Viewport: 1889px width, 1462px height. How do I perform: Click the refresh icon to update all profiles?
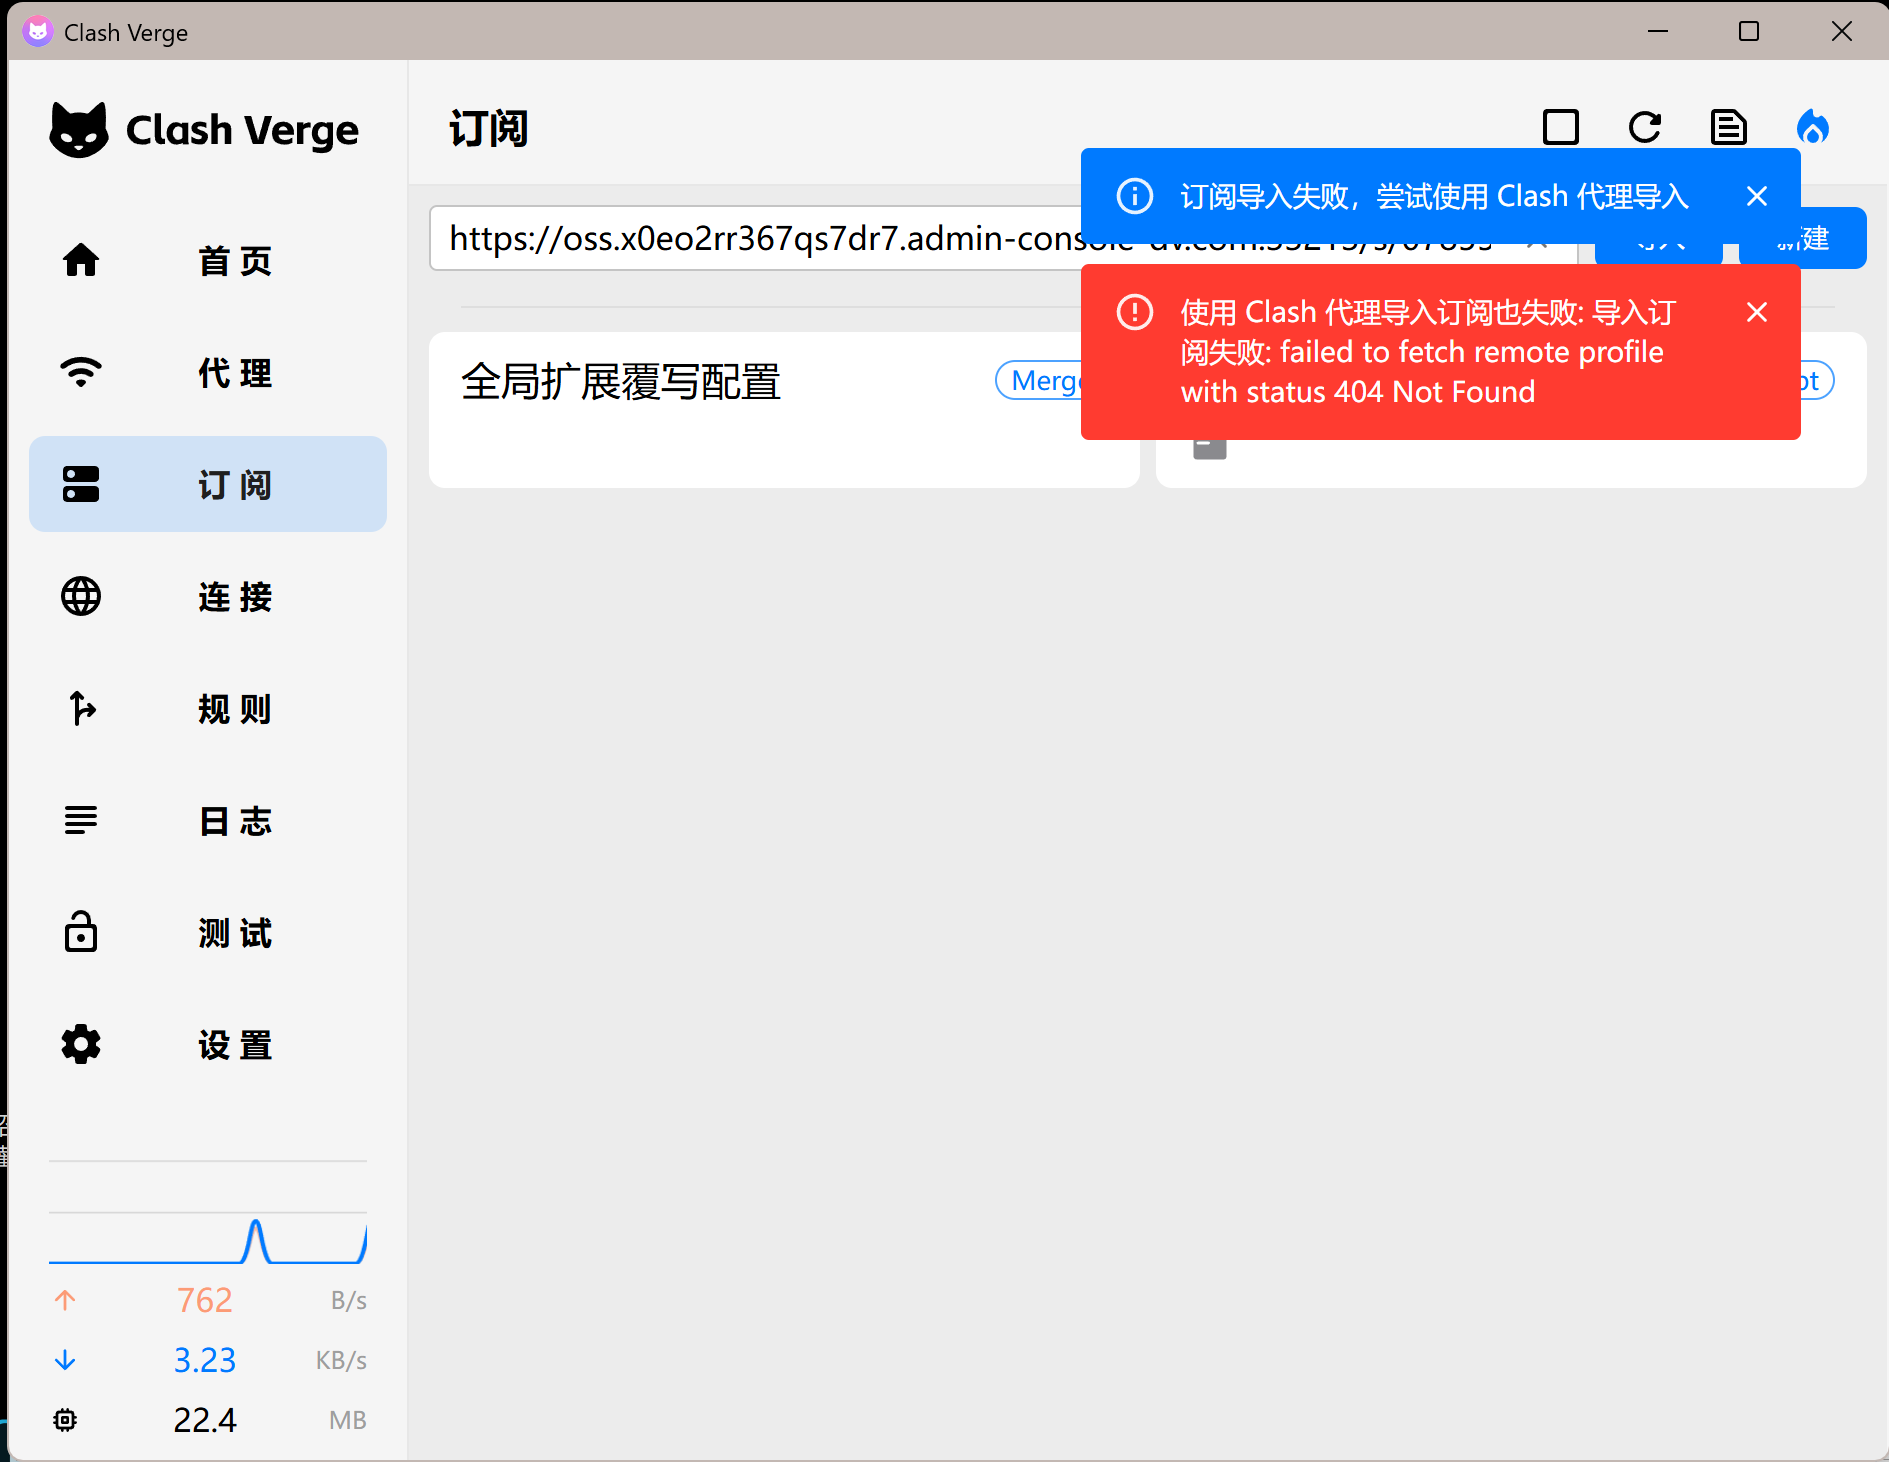(1644, 128)
